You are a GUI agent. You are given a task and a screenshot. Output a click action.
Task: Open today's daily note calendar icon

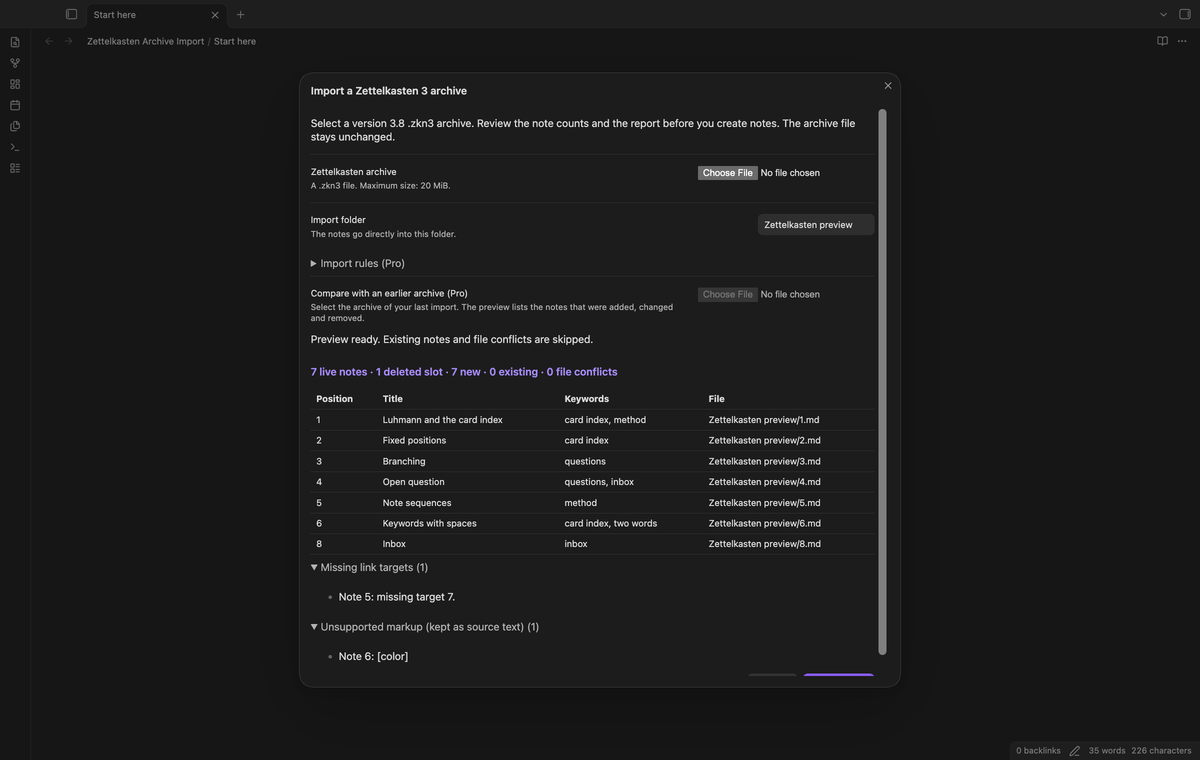15,105
